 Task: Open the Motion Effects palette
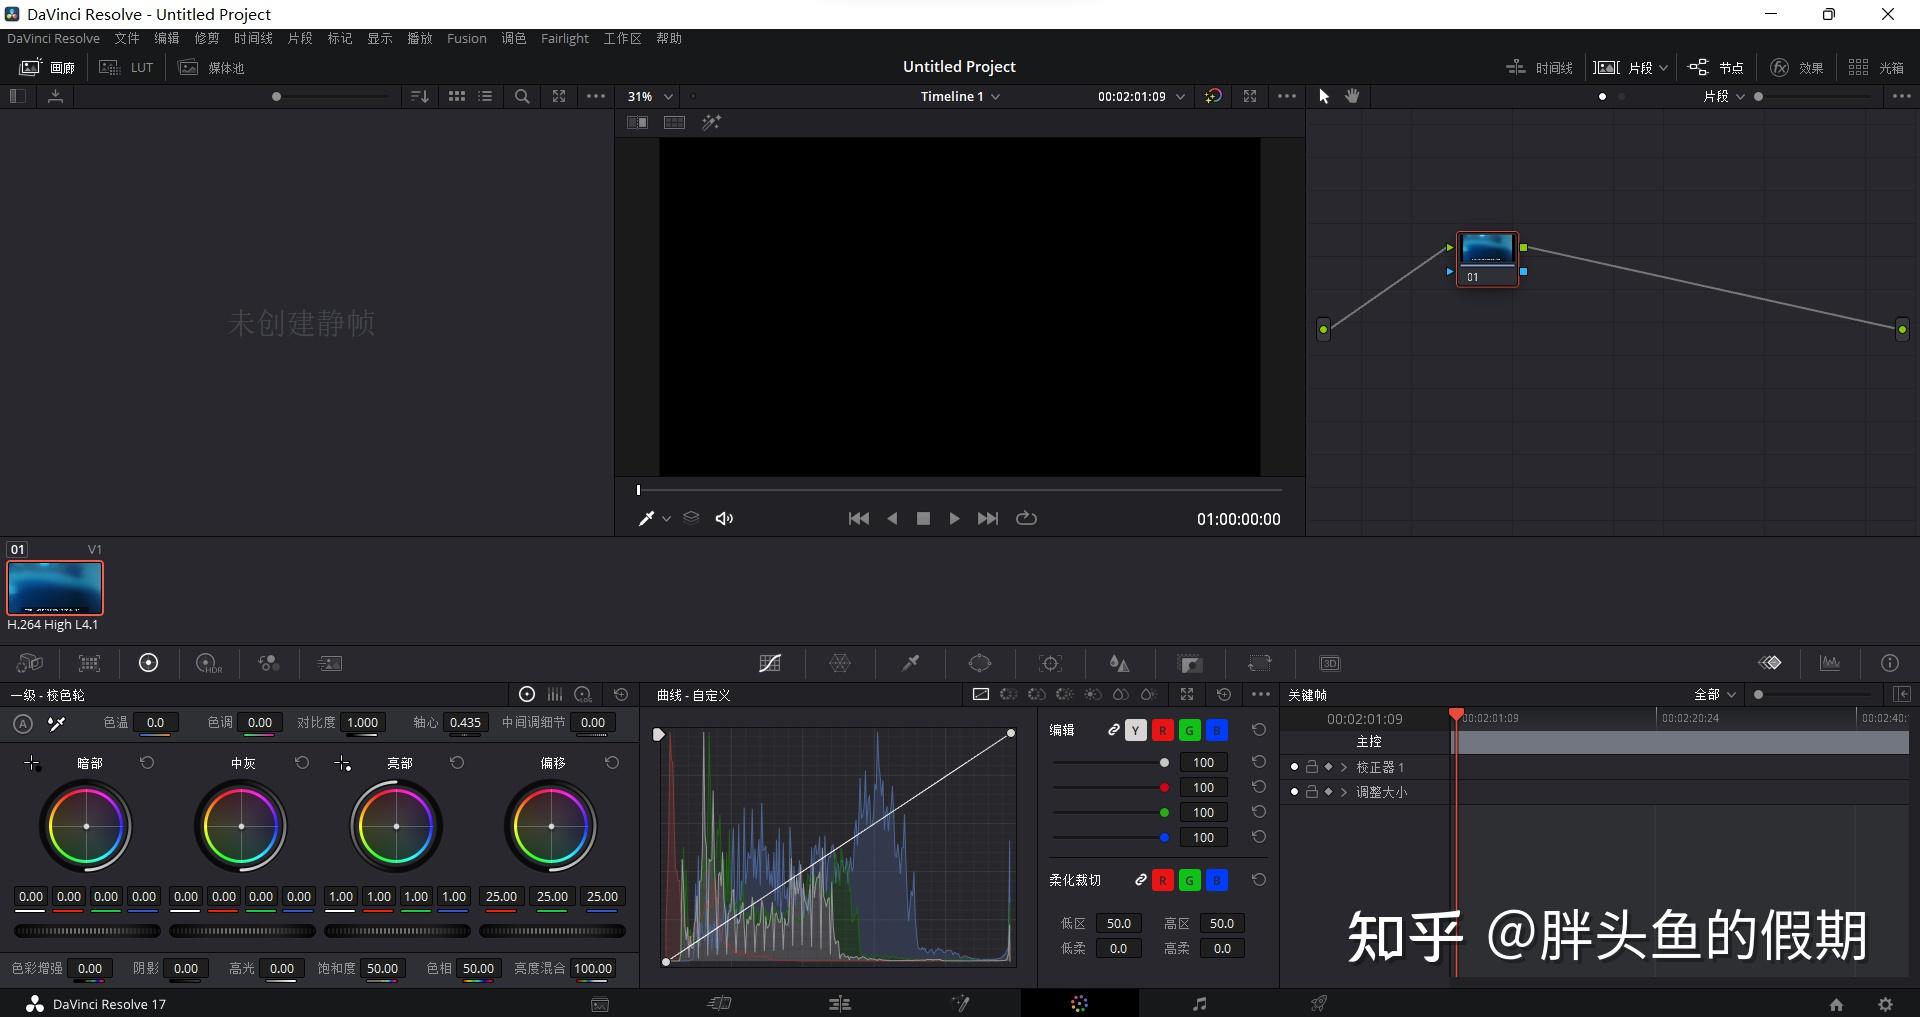tap(330, 663)
